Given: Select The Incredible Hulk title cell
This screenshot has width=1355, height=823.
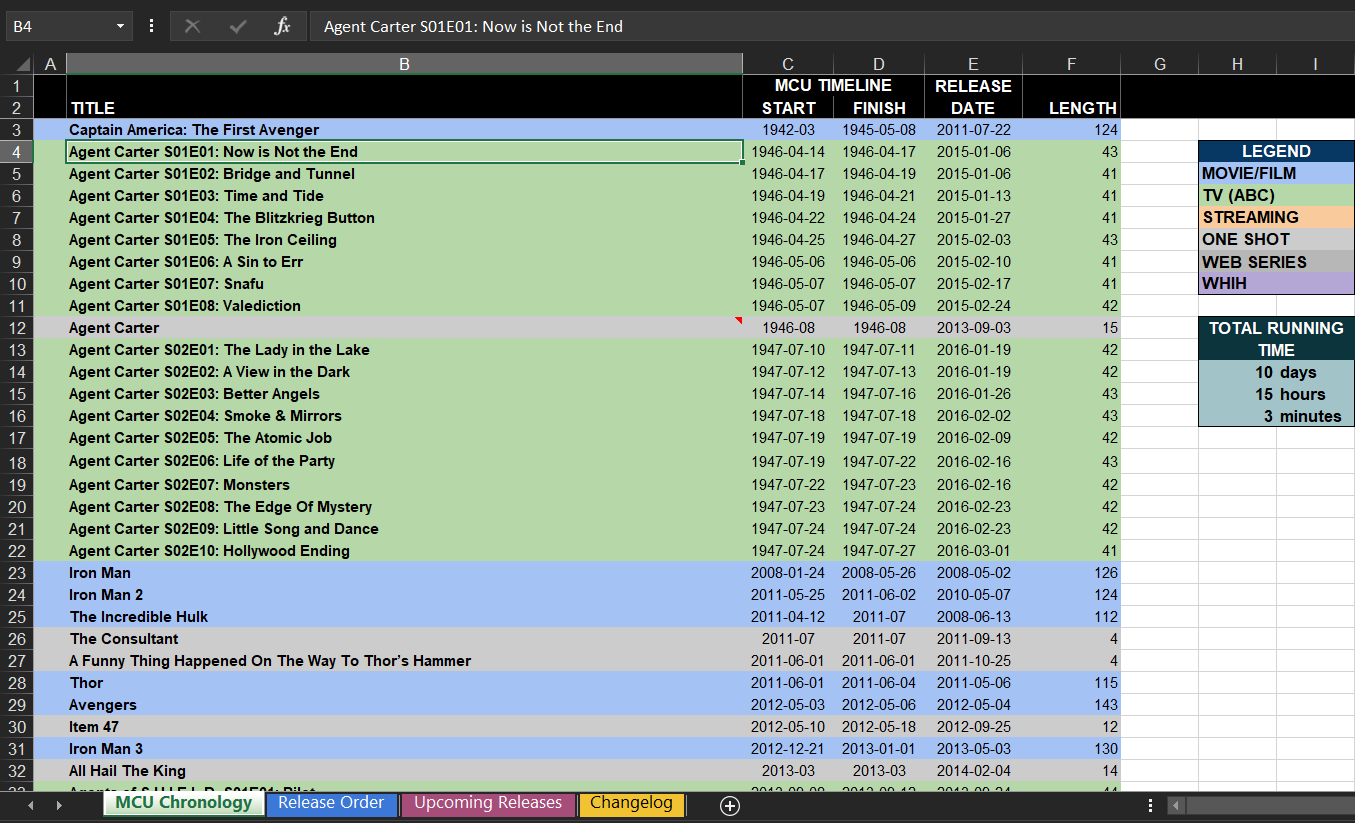Looking at the screenshot, I should pyautogui.click(x=404, y=616).
